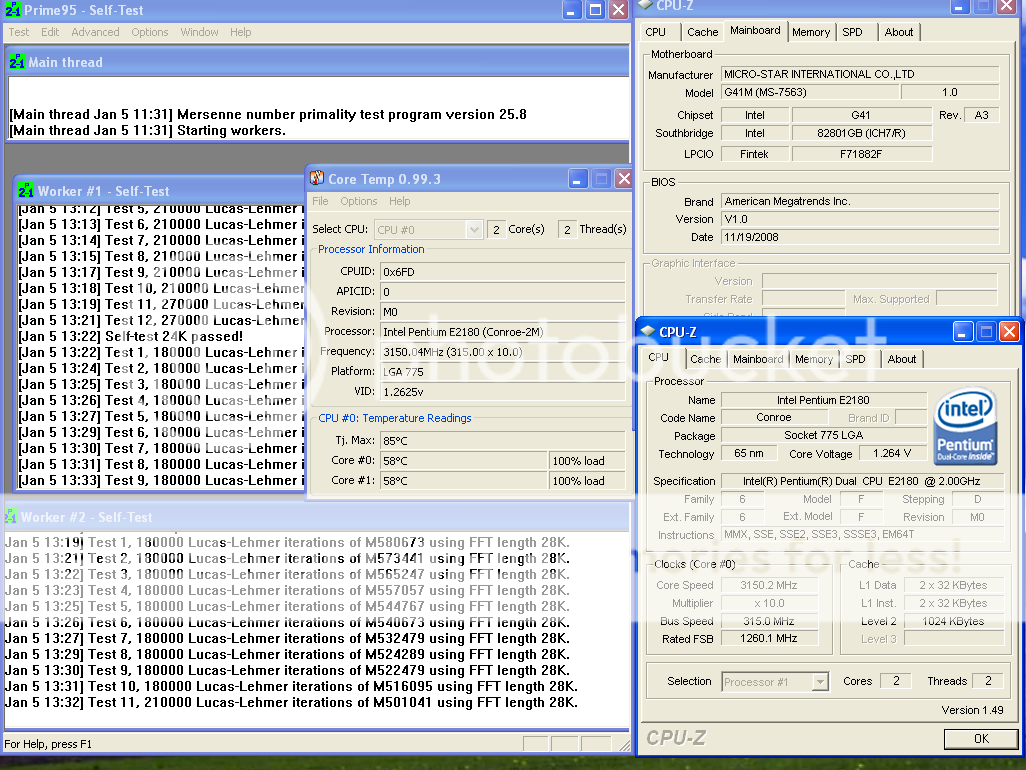Click the OK button in CPU-Z
Screen dimensions: 1026x770
point(981,739)
